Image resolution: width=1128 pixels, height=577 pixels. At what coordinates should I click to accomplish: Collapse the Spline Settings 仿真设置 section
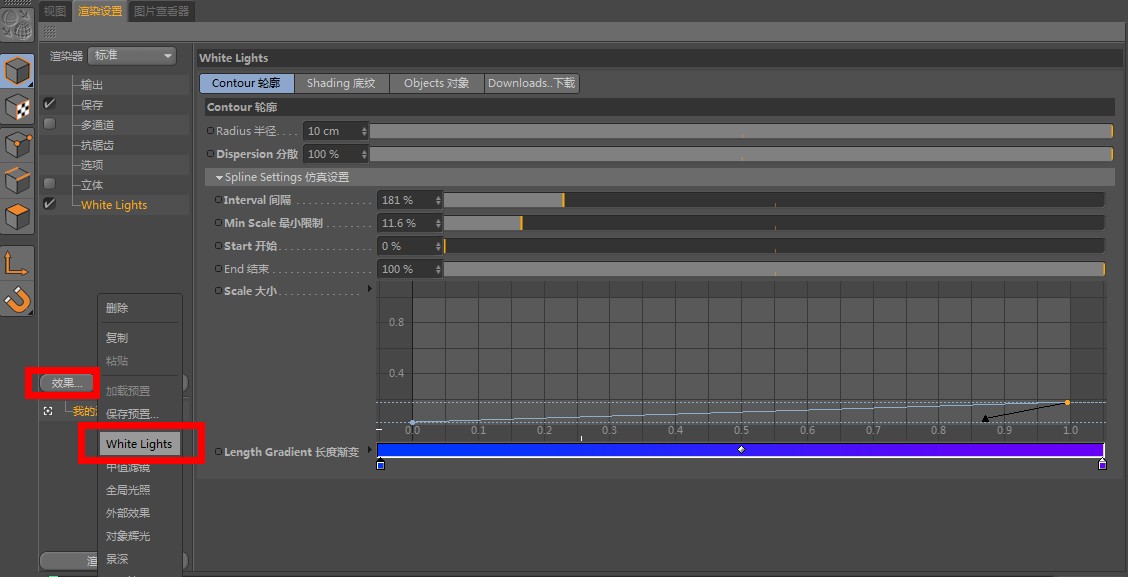[x=219, y=177]
